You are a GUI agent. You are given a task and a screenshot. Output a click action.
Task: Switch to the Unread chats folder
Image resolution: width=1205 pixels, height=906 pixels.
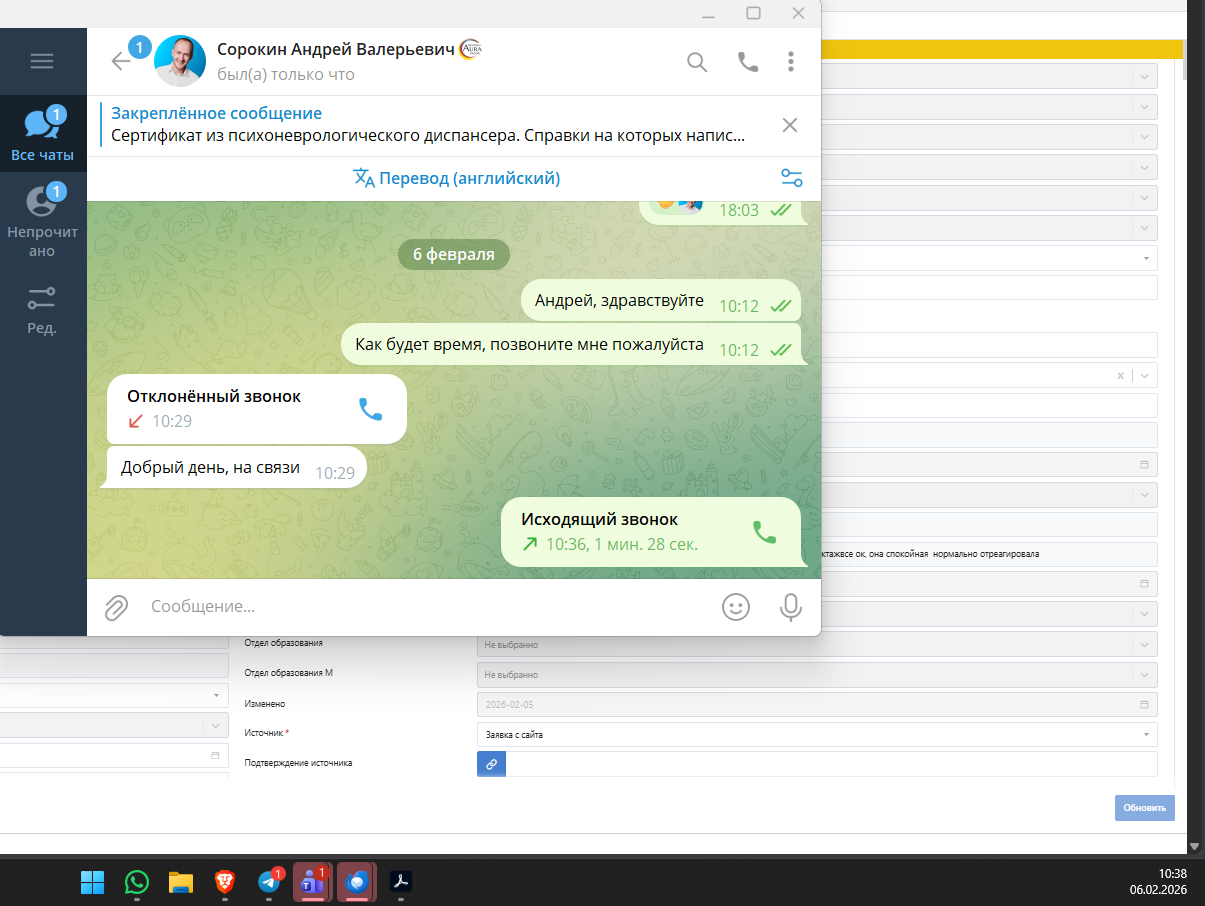(x=43, y=221)
